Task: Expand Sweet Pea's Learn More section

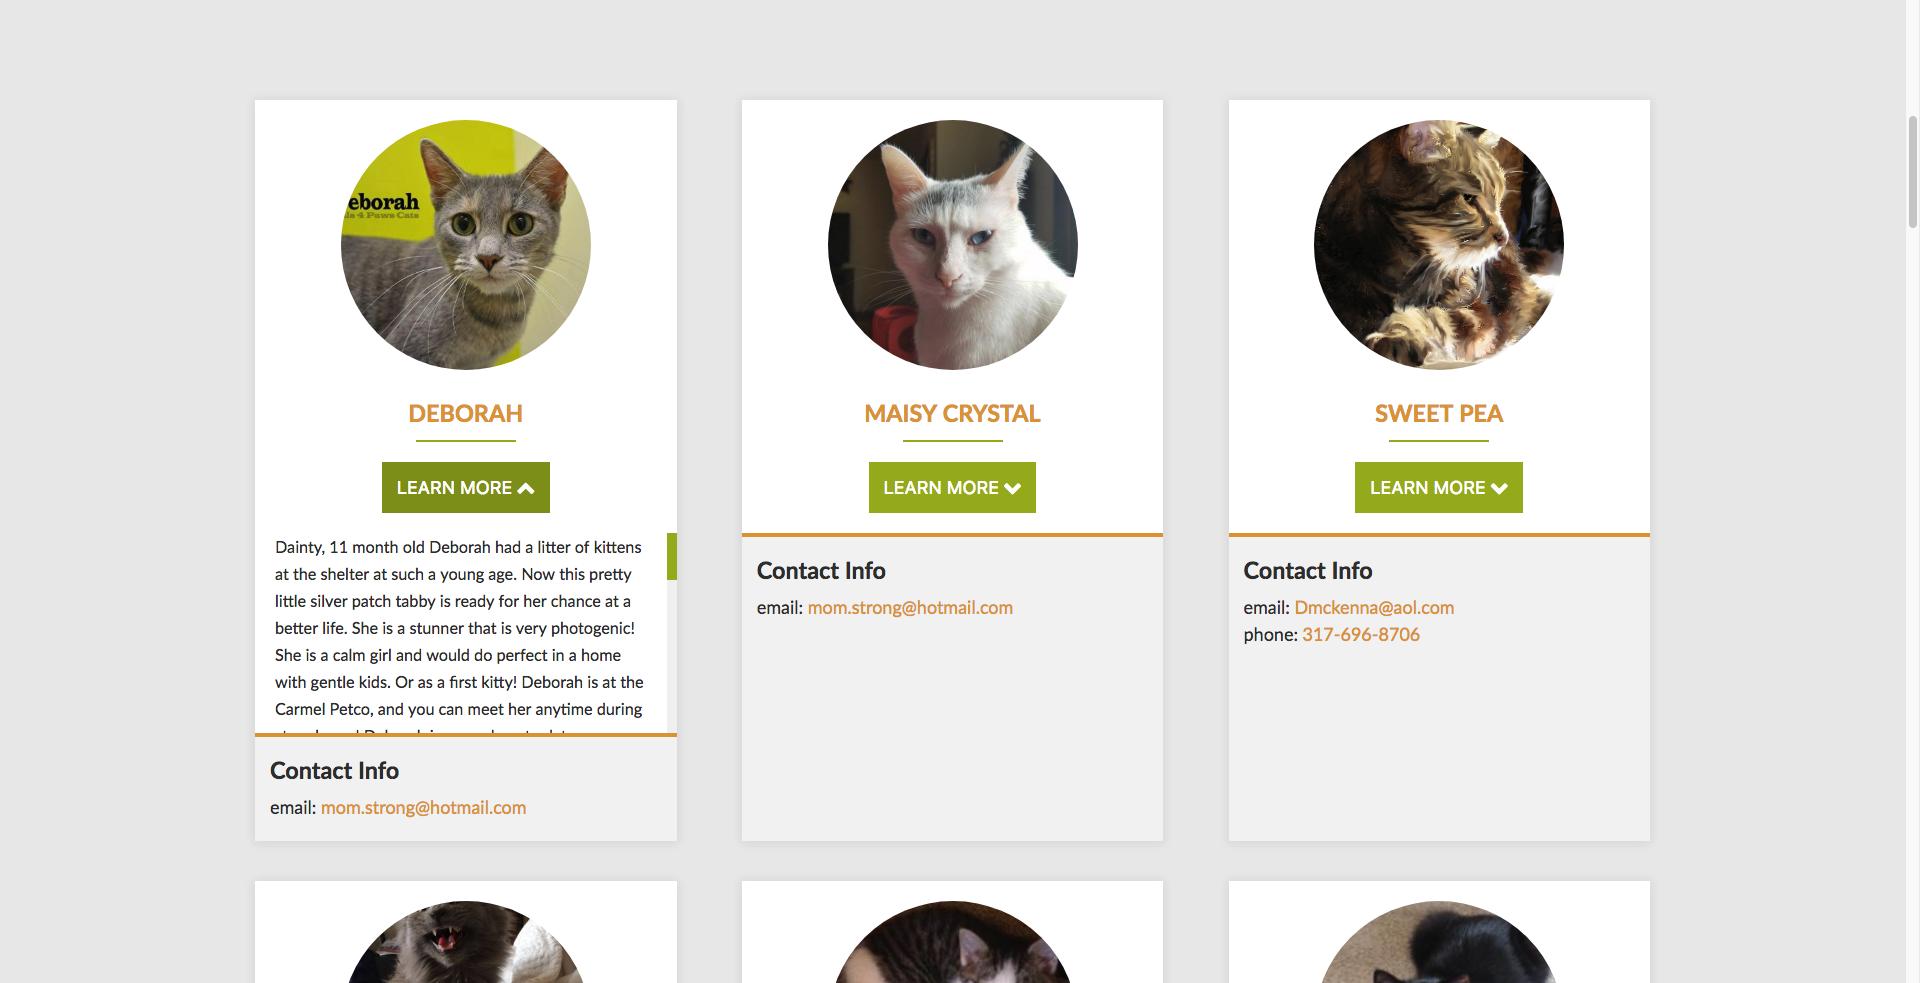Action: 1438,487
